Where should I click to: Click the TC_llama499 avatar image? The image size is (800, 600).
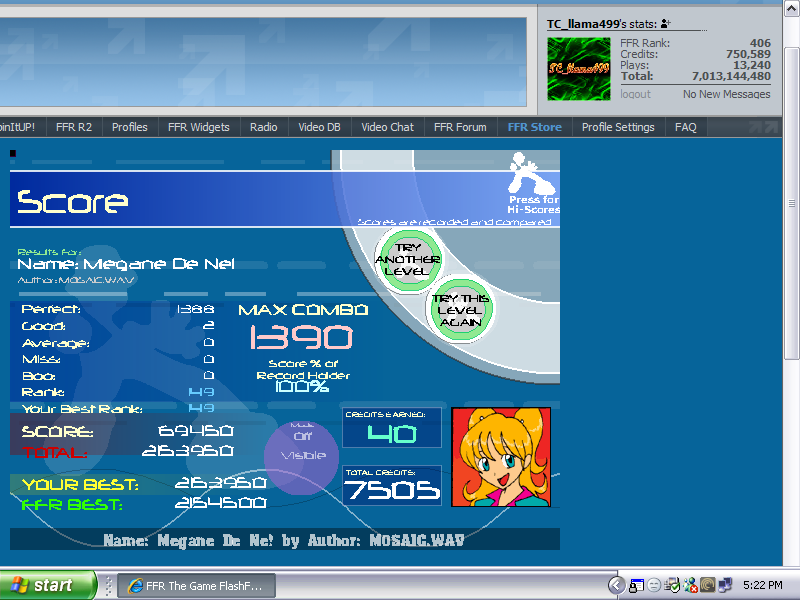[x=579, y=68]
